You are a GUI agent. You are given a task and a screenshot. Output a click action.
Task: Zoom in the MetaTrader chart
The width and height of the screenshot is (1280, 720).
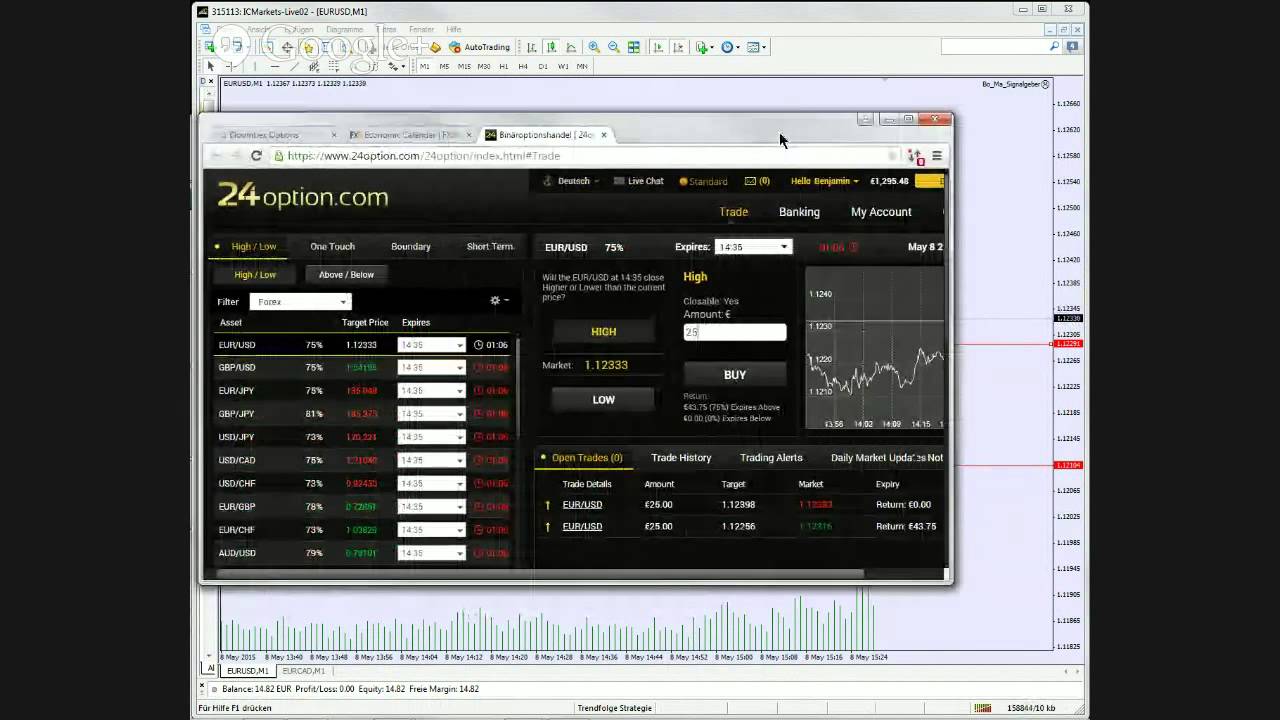click(x=594, y=47)
